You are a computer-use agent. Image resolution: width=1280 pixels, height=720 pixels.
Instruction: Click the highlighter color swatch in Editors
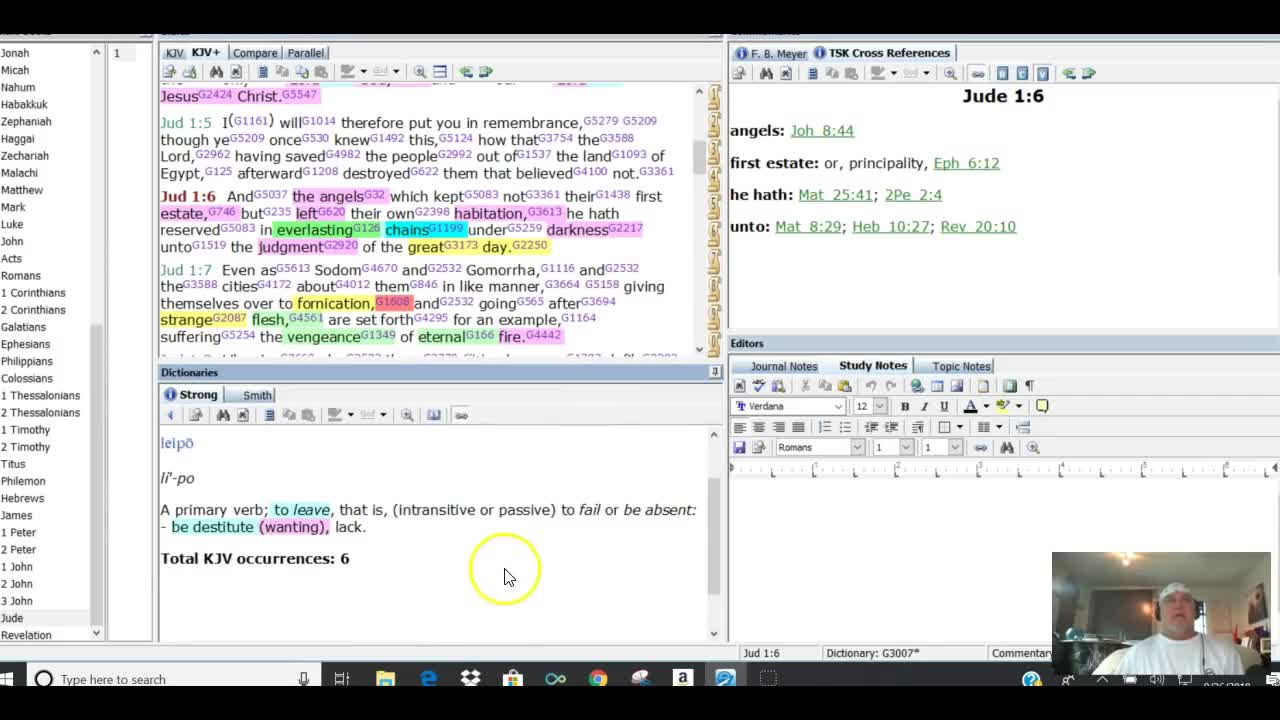1003,406
